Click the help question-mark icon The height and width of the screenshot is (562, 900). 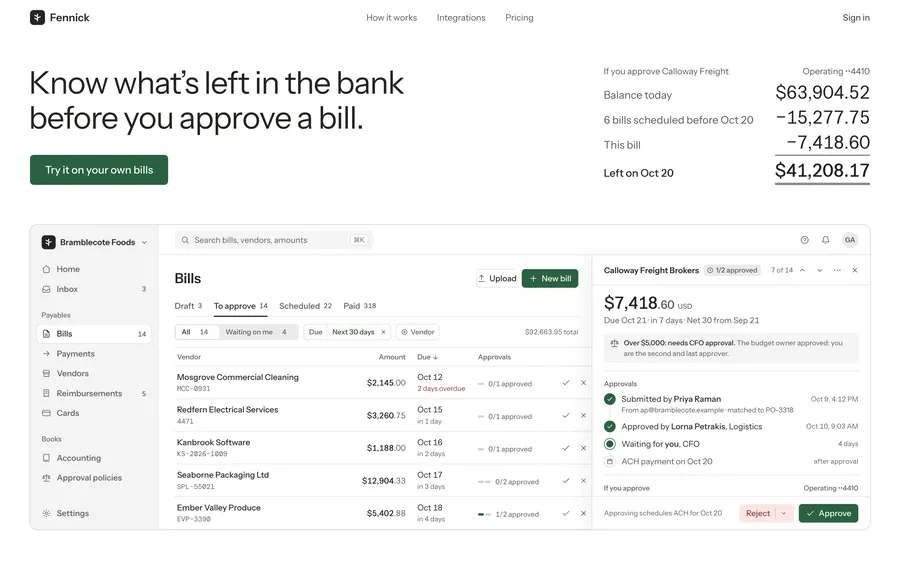805,240
